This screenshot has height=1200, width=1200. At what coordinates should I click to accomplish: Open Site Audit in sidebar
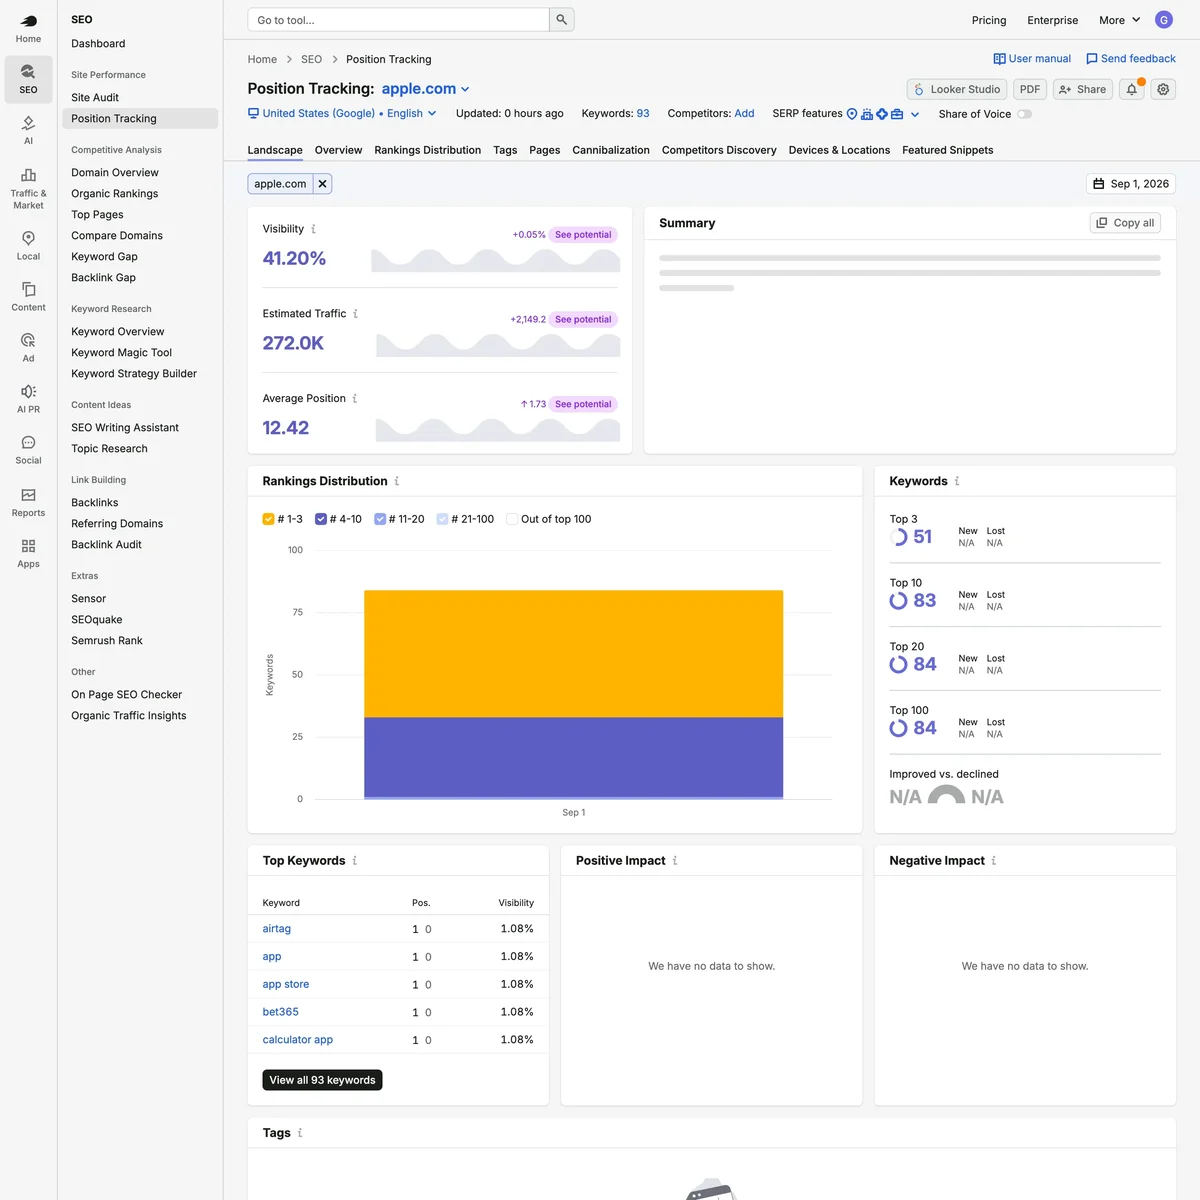pyautogui.click(x=95, y=98)
